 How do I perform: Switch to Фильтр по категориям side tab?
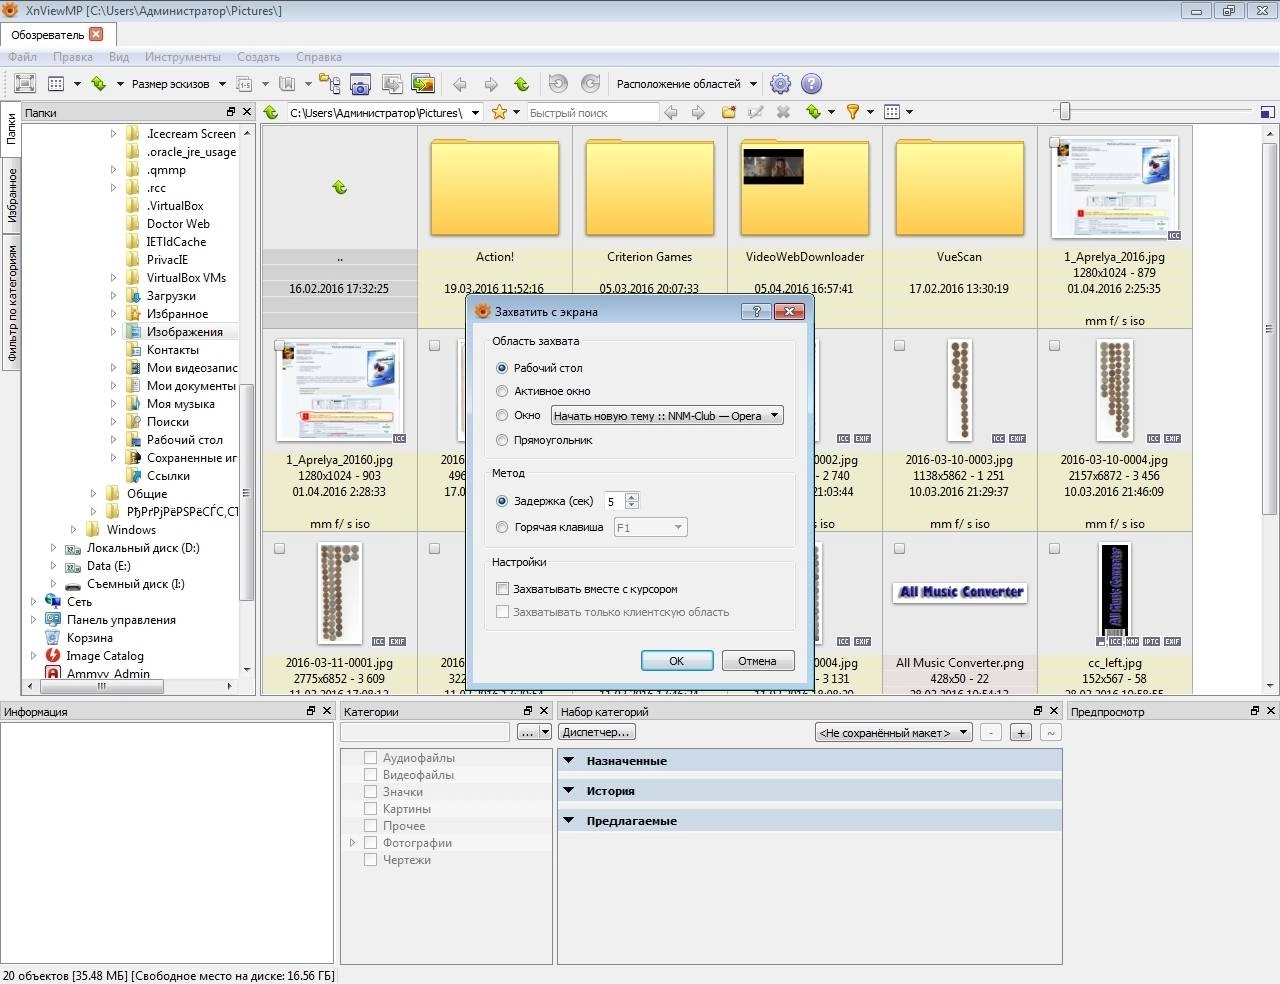pyautogui.click(x=11, y=302)
